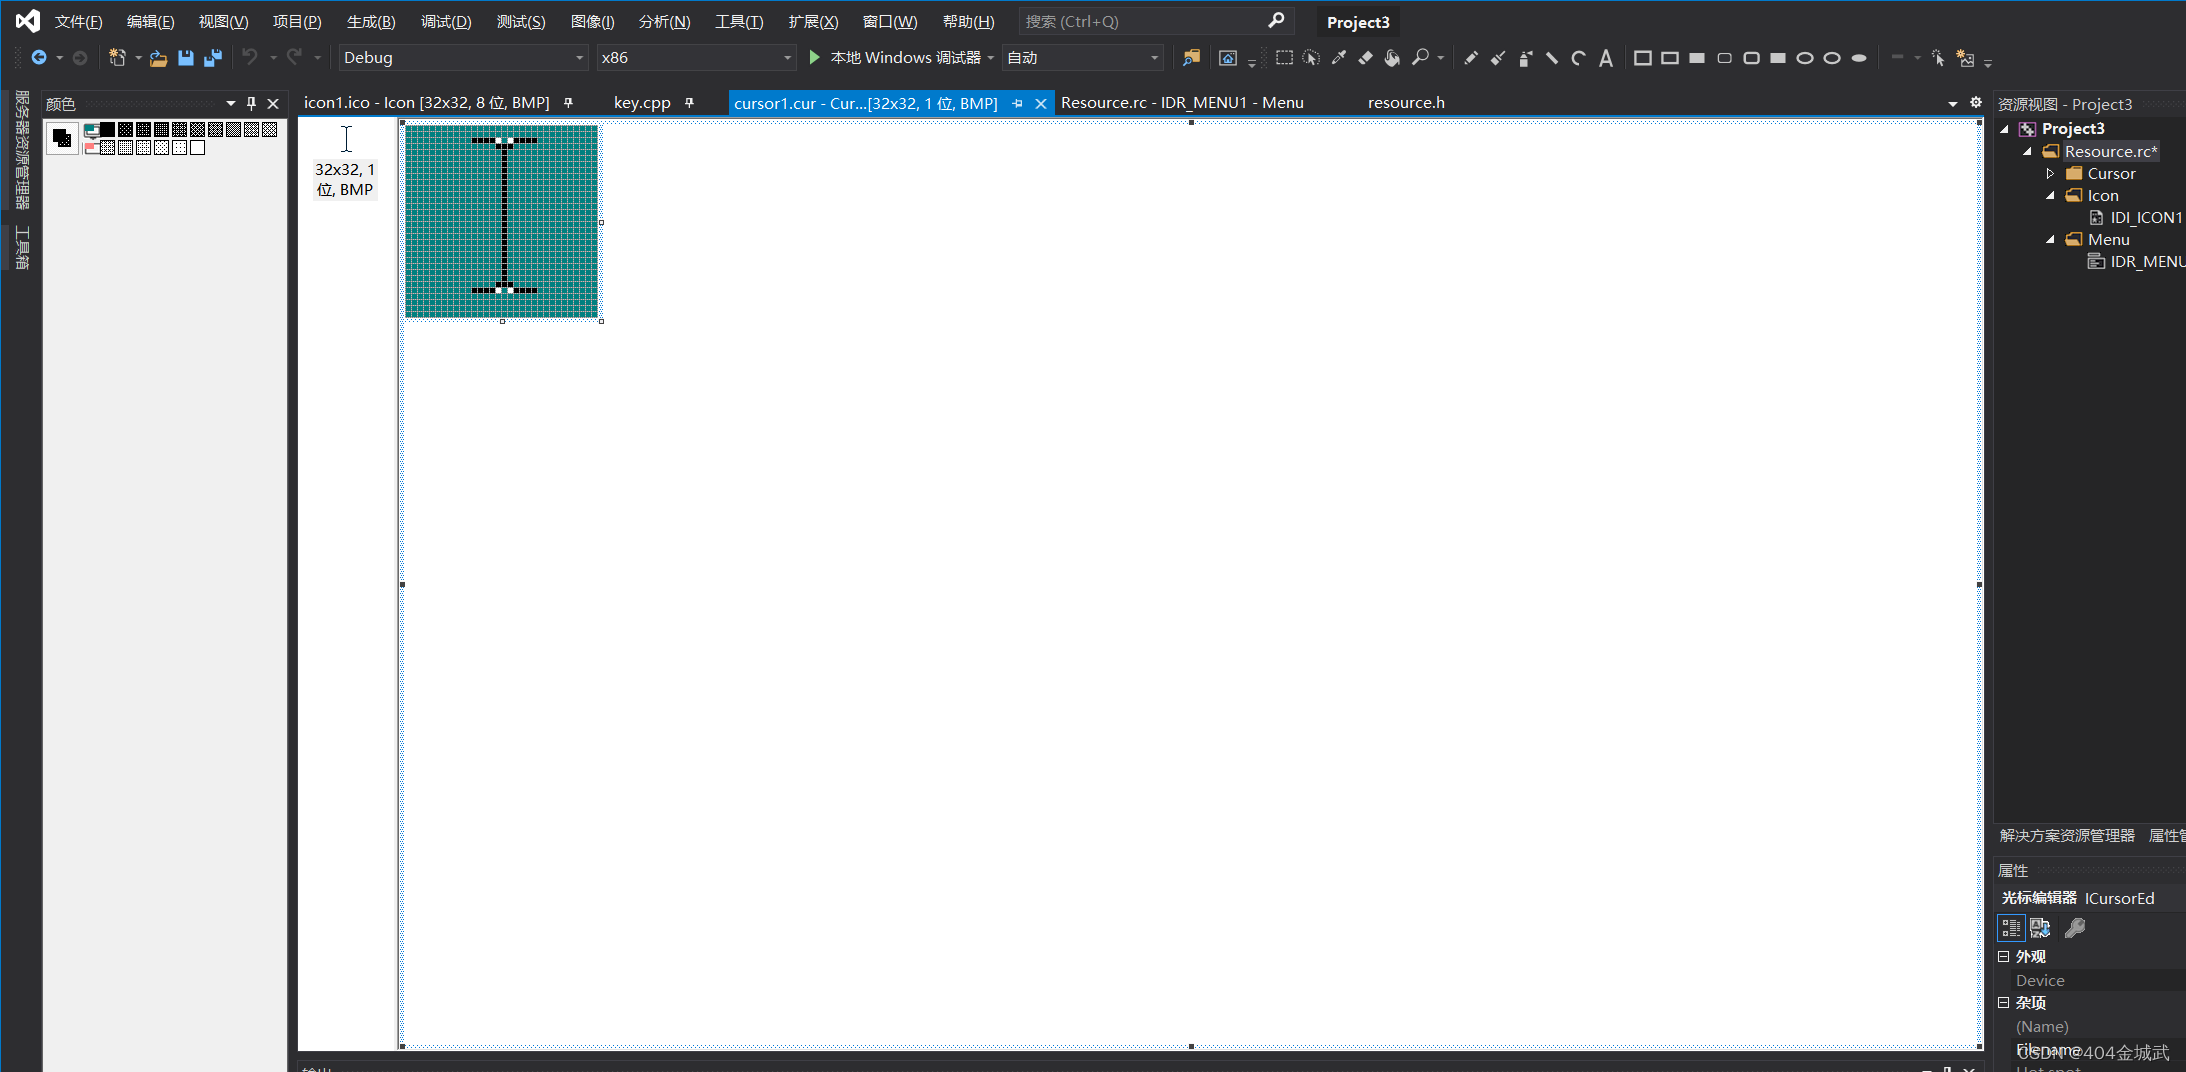Pick the white swatch in color palette
This screenshot has width=2186, height=1072.
198,148
